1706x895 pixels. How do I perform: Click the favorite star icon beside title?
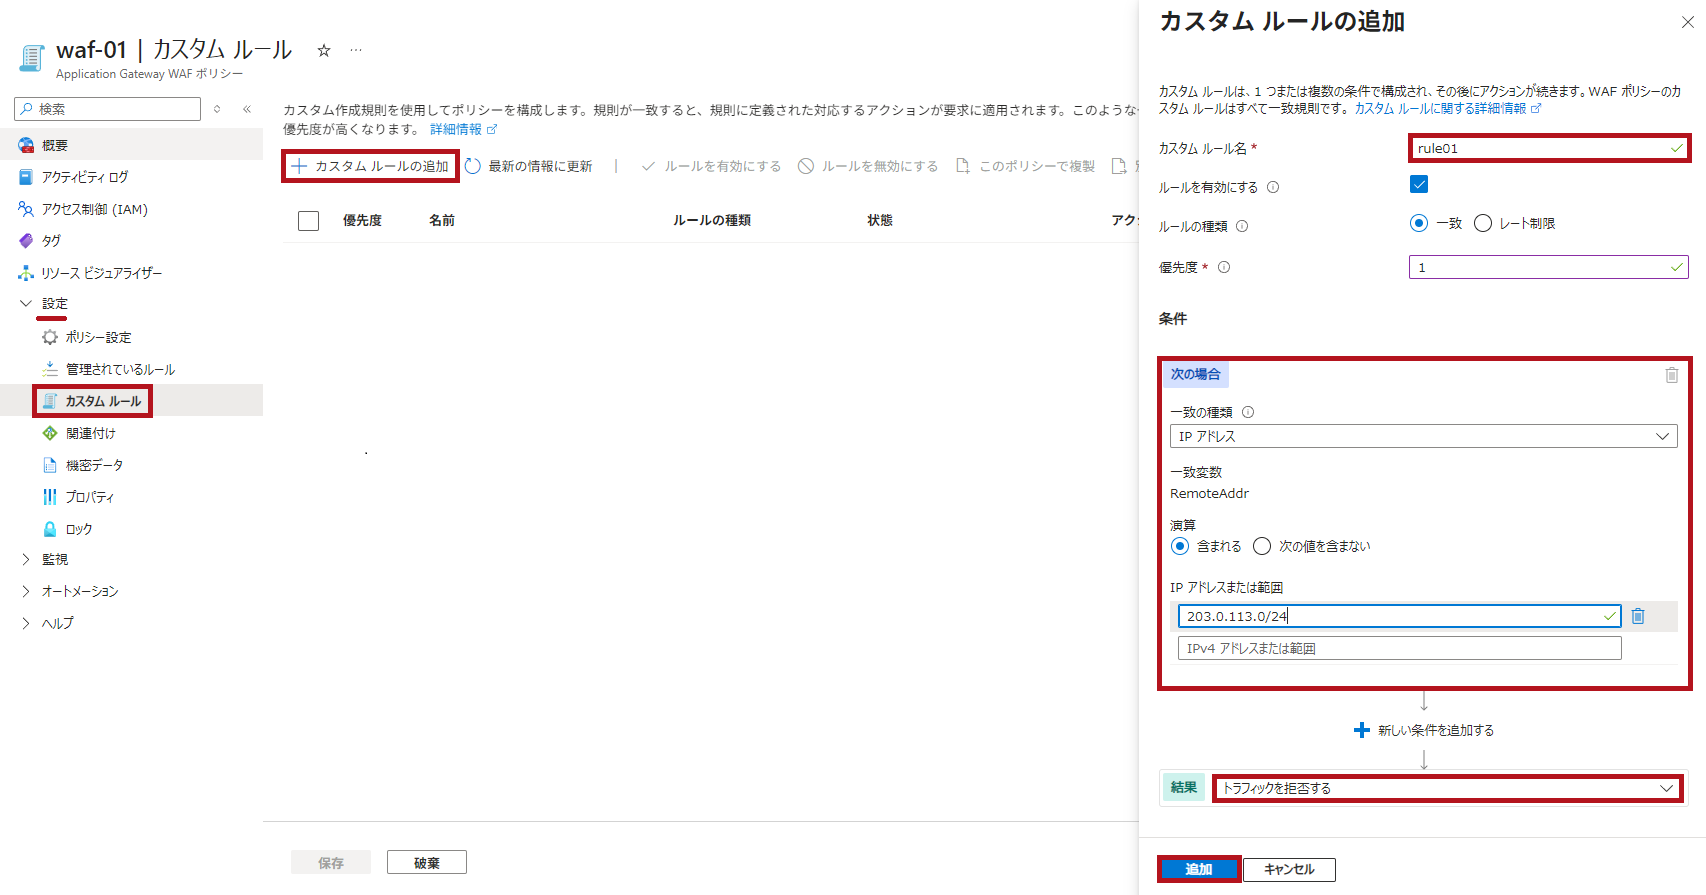click(324, 51)
